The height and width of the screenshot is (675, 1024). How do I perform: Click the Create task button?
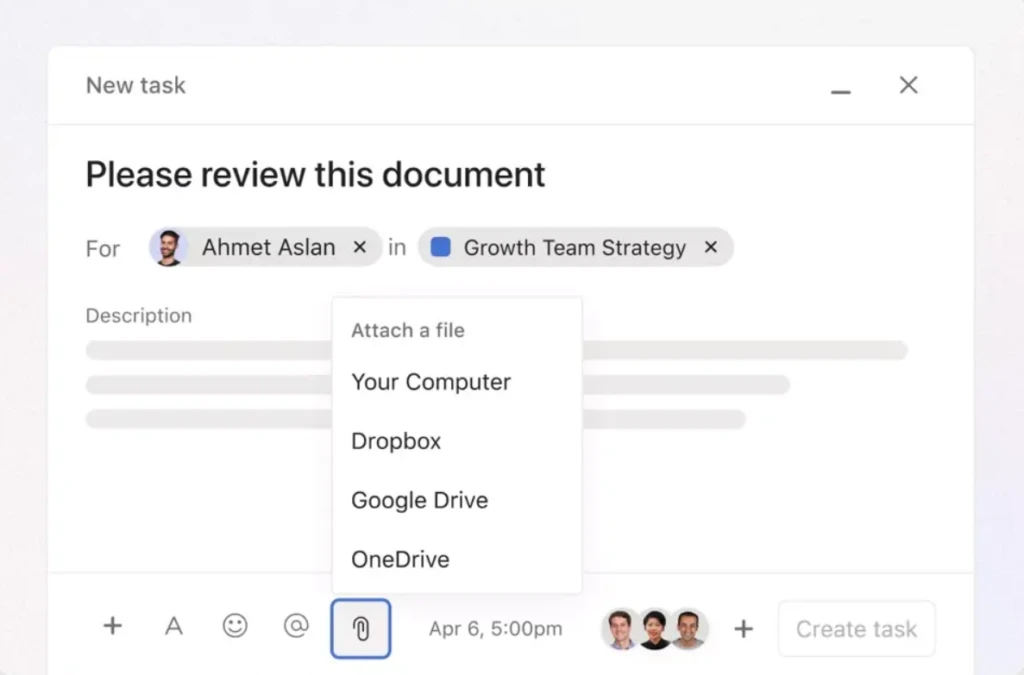(x=856, y=629)
